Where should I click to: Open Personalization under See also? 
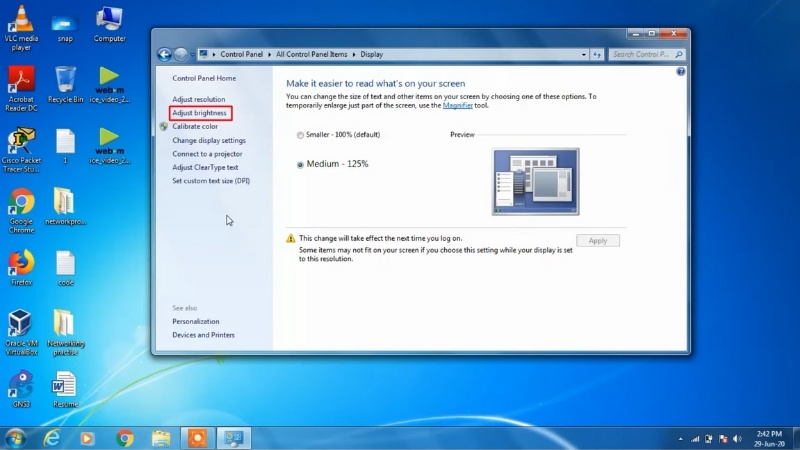tap(195, 321)
